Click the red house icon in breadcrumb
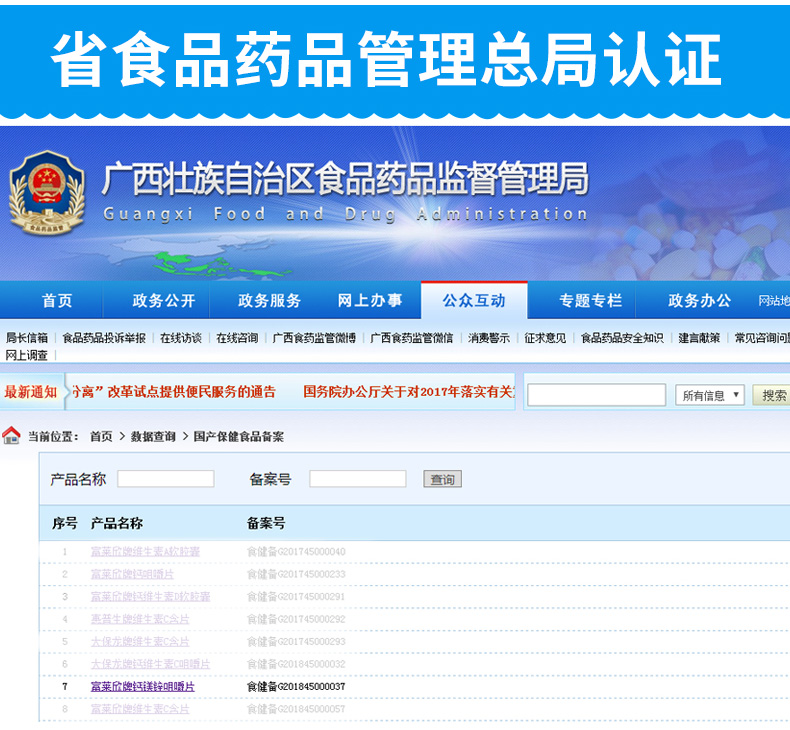The width and height of the screenshot is (790, 730). [x=11, y=435]
